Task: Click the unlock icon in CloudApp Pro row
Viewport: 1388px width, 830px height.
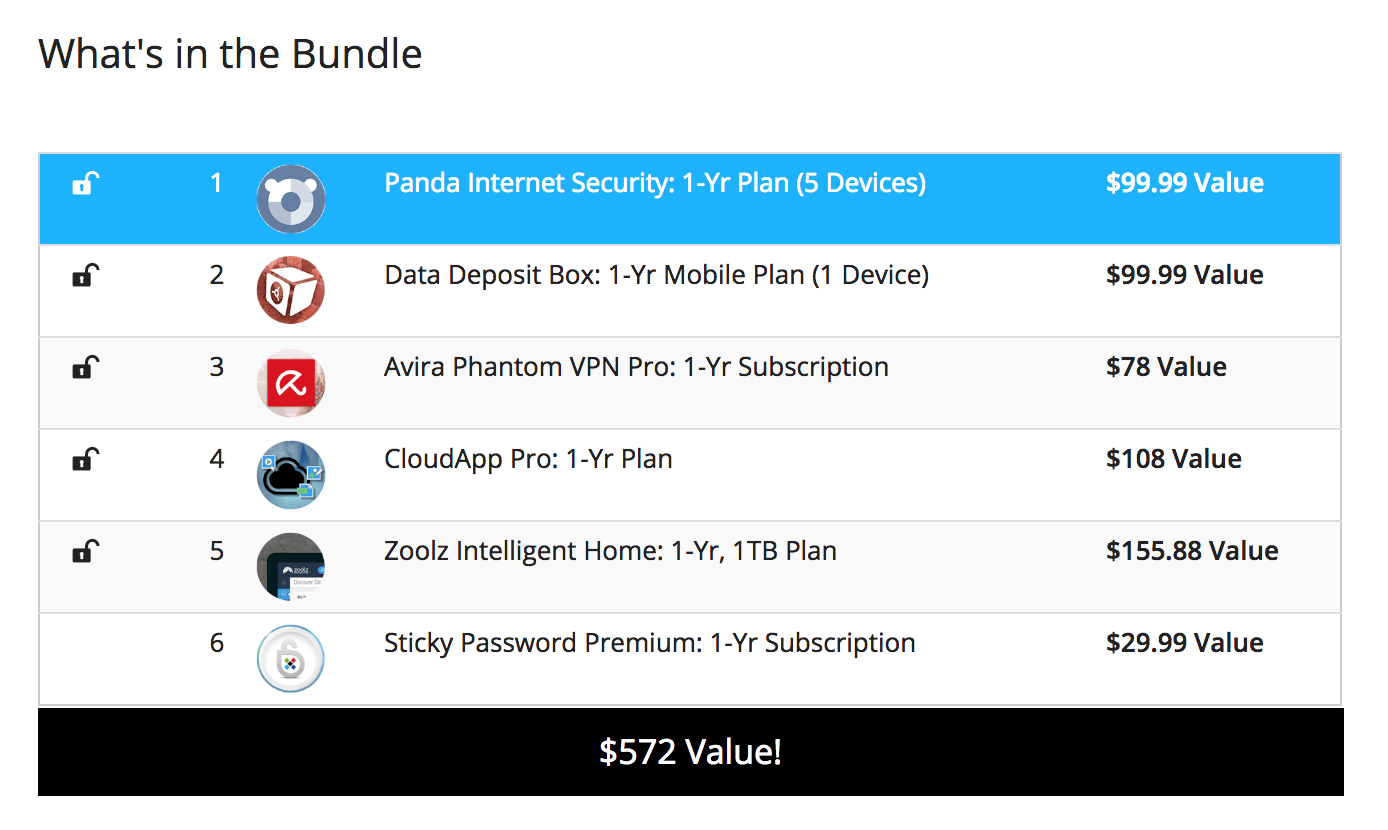Action: coord(86,460)
